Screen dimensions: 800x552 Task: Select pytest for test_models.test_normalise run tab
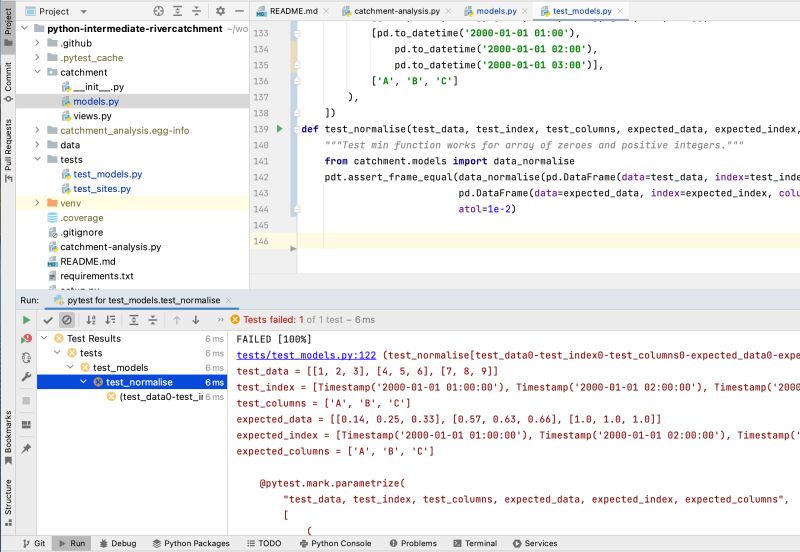pyautogui.click(x=143, y=300)
